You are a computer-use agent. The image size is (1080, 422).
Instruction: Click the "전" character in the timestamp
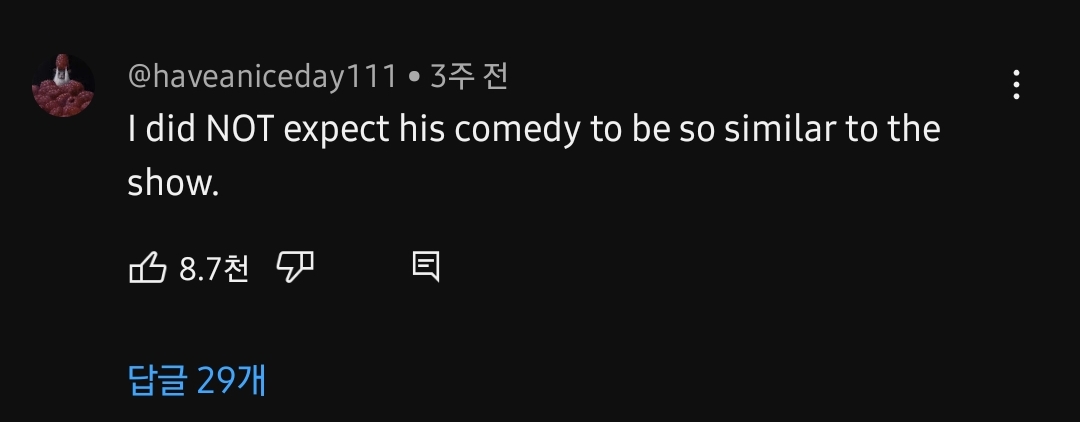(495, 77)
